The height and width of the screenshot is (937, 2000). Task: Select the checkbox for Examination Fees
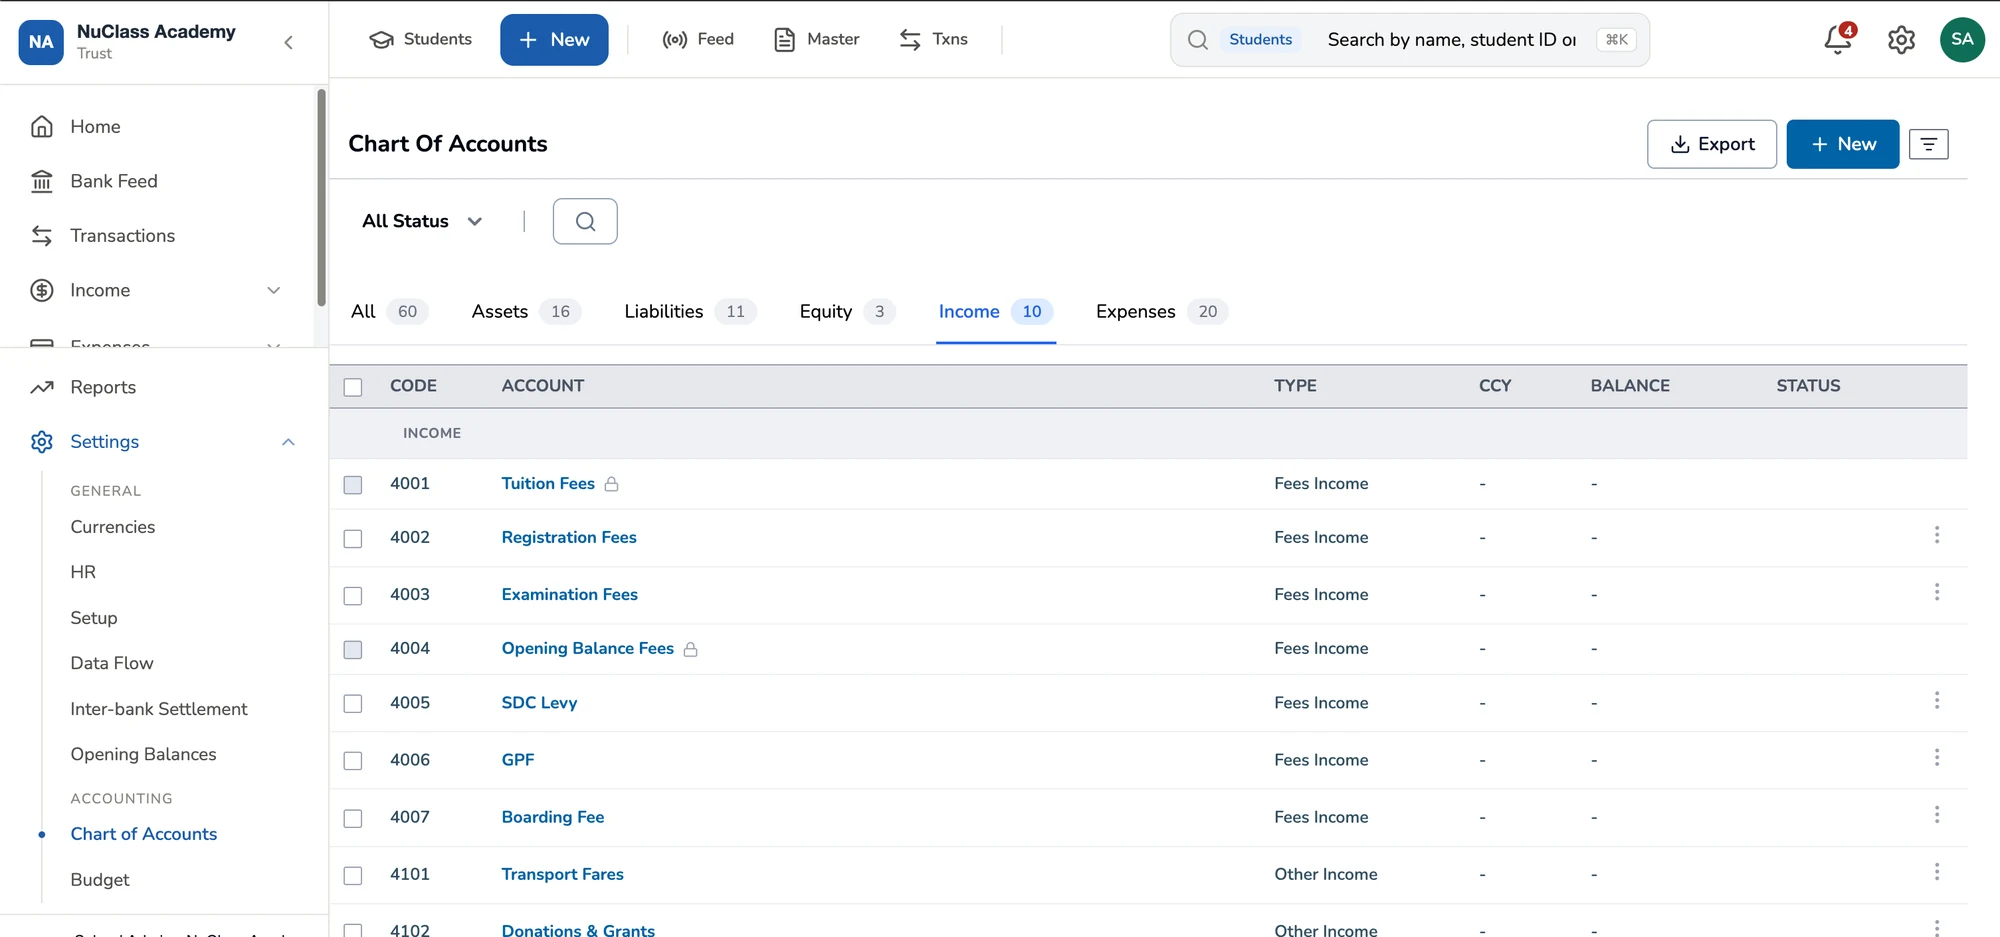353,595
